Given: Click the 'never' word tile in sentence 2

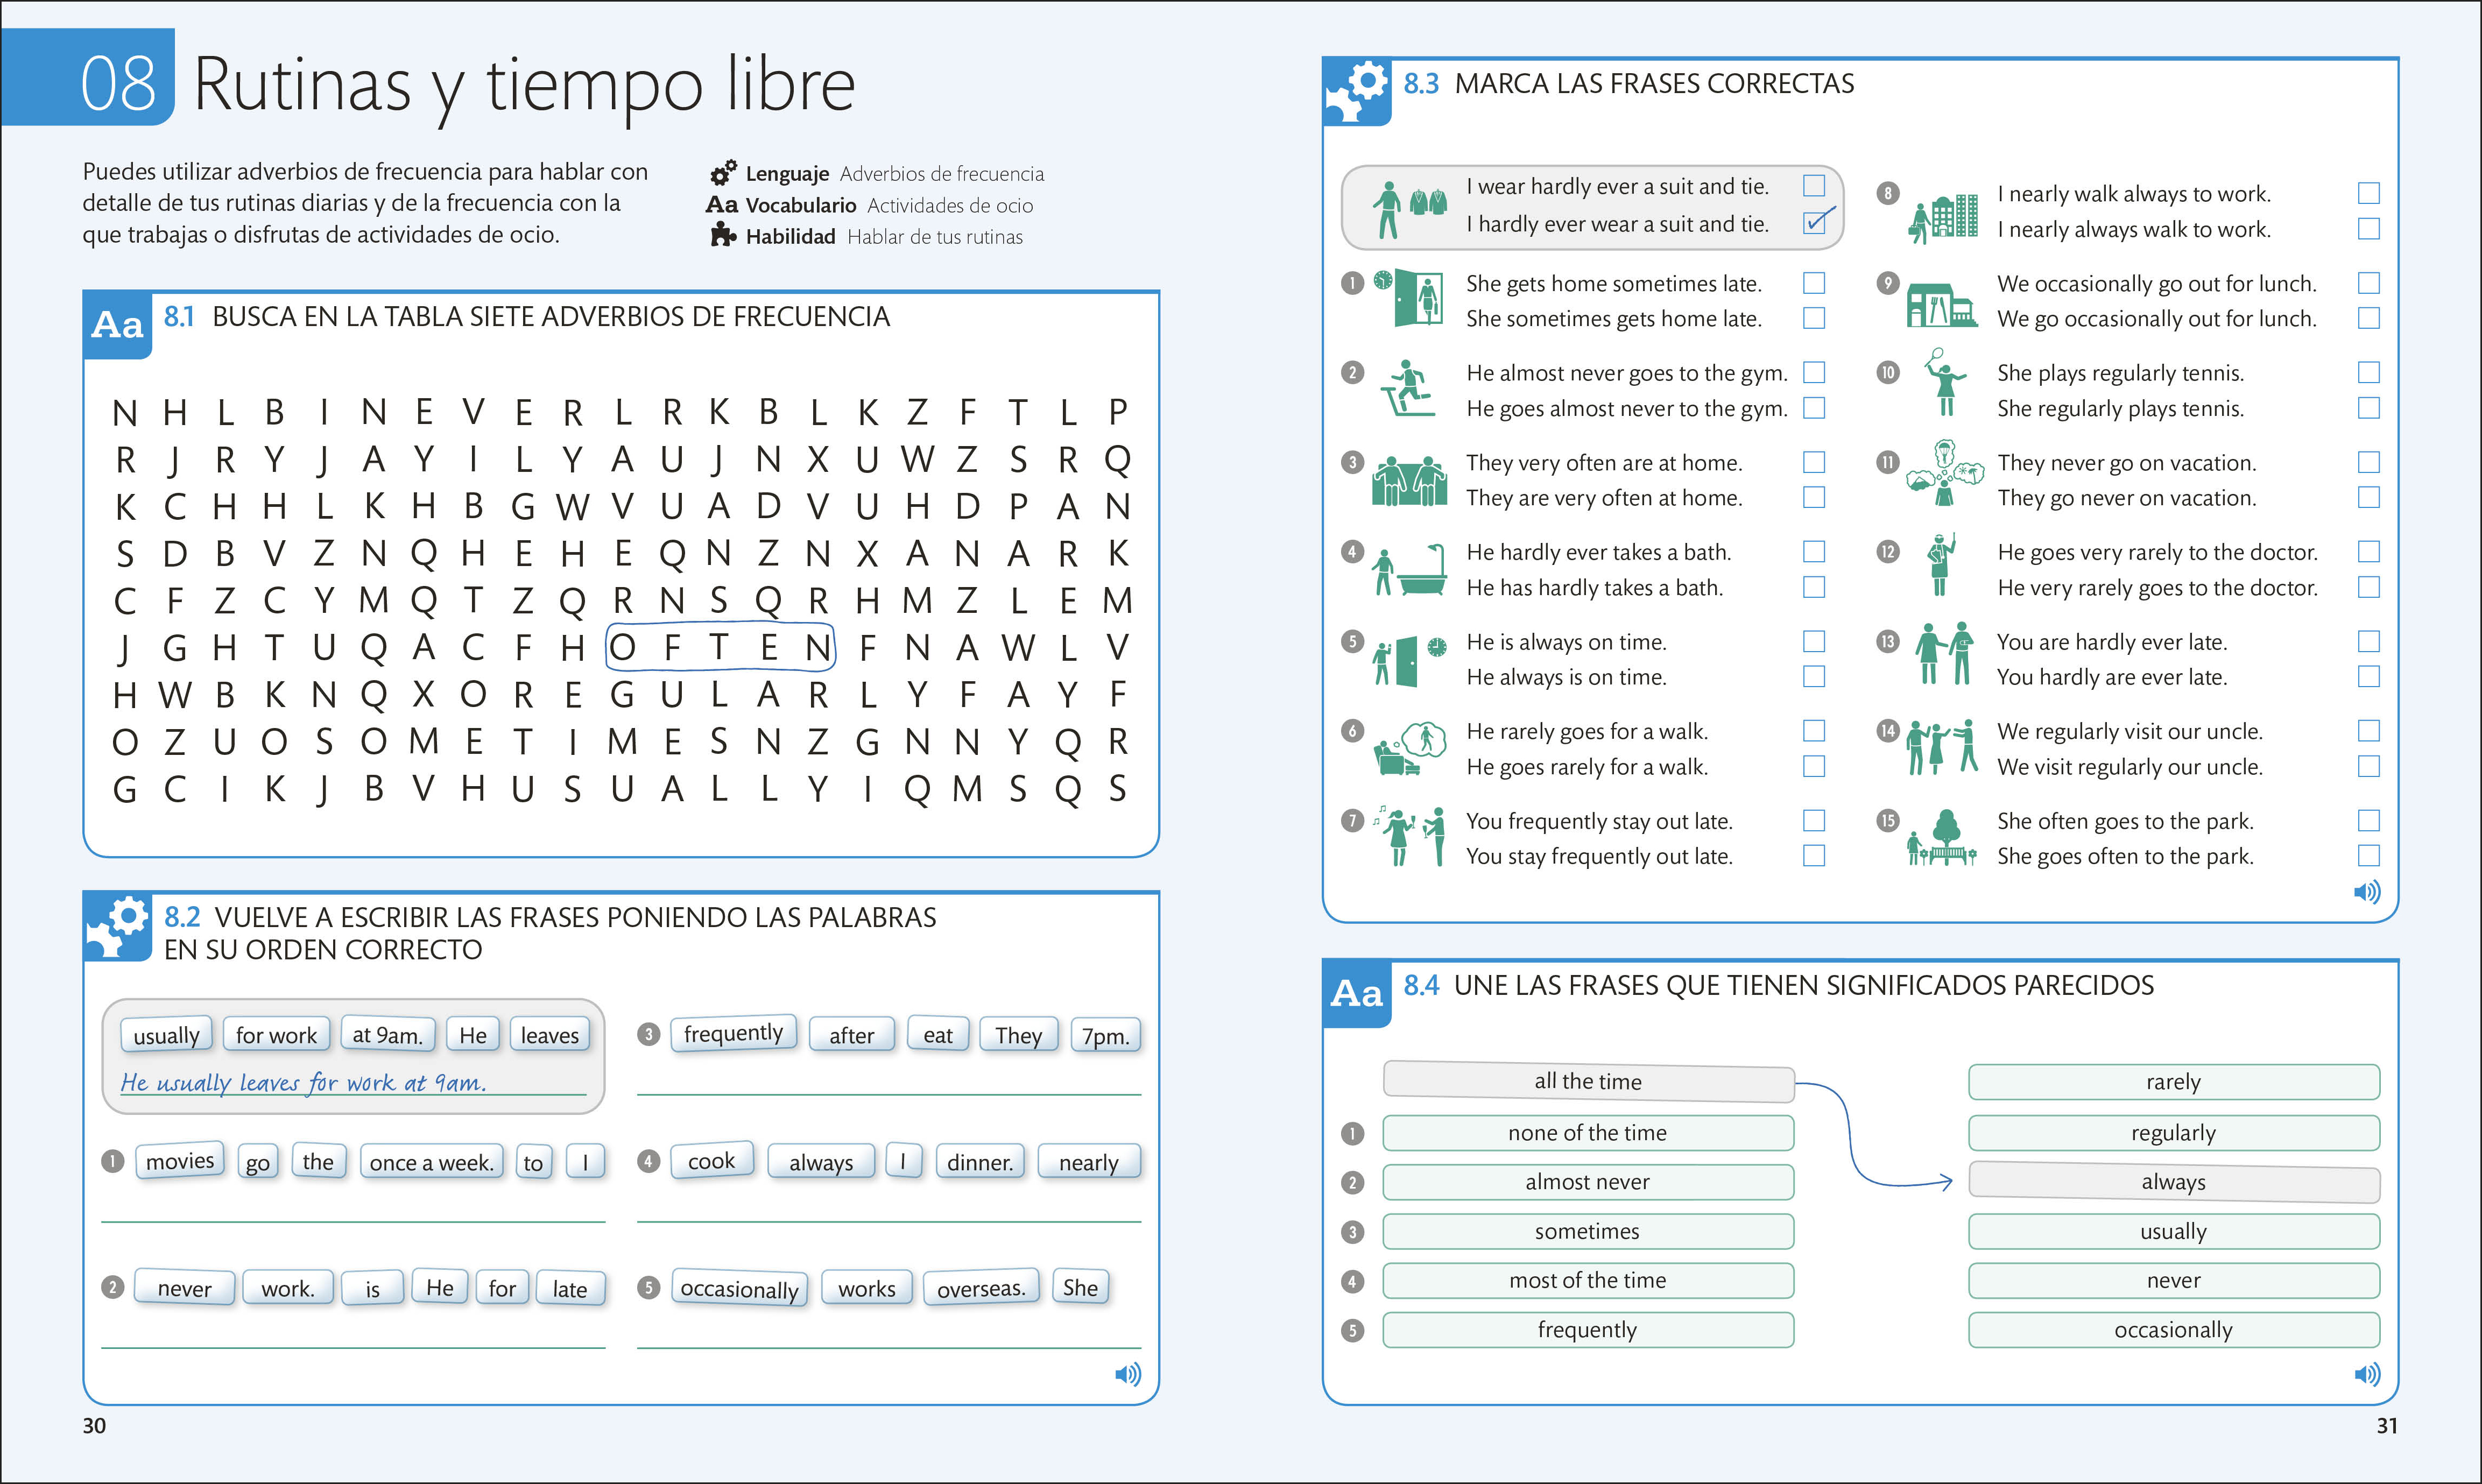Looking at the screenshot, I should [x=185, y=1288].
